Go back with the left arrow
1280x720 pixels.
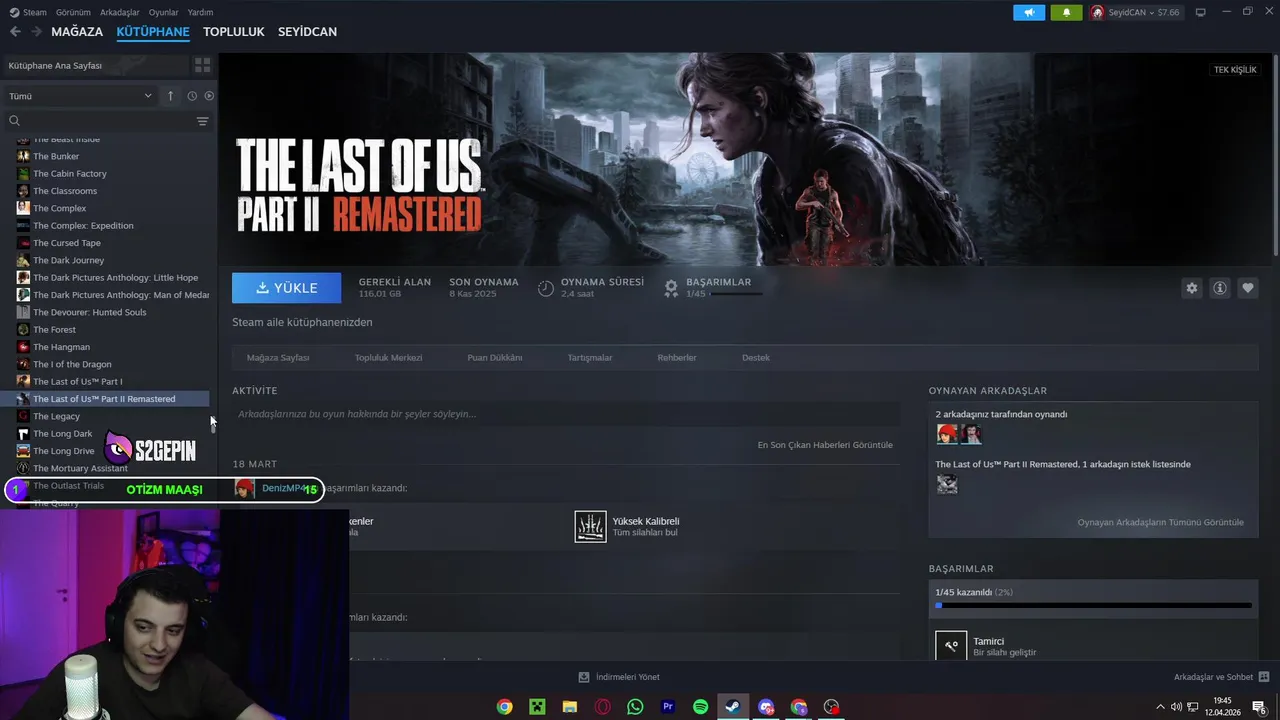[x=15, y=32]
